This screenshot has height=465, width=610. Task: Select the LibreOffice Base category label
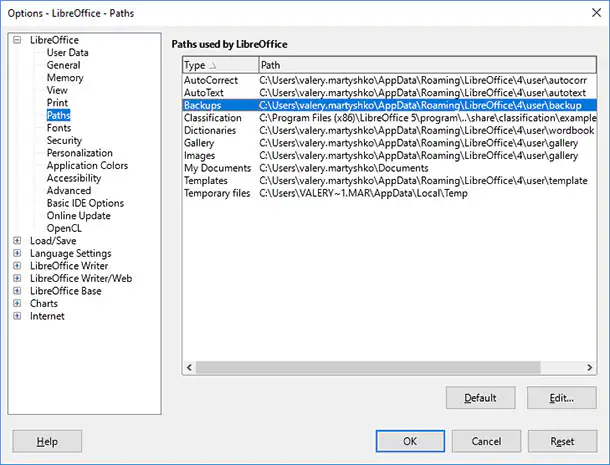coord(65,291)
